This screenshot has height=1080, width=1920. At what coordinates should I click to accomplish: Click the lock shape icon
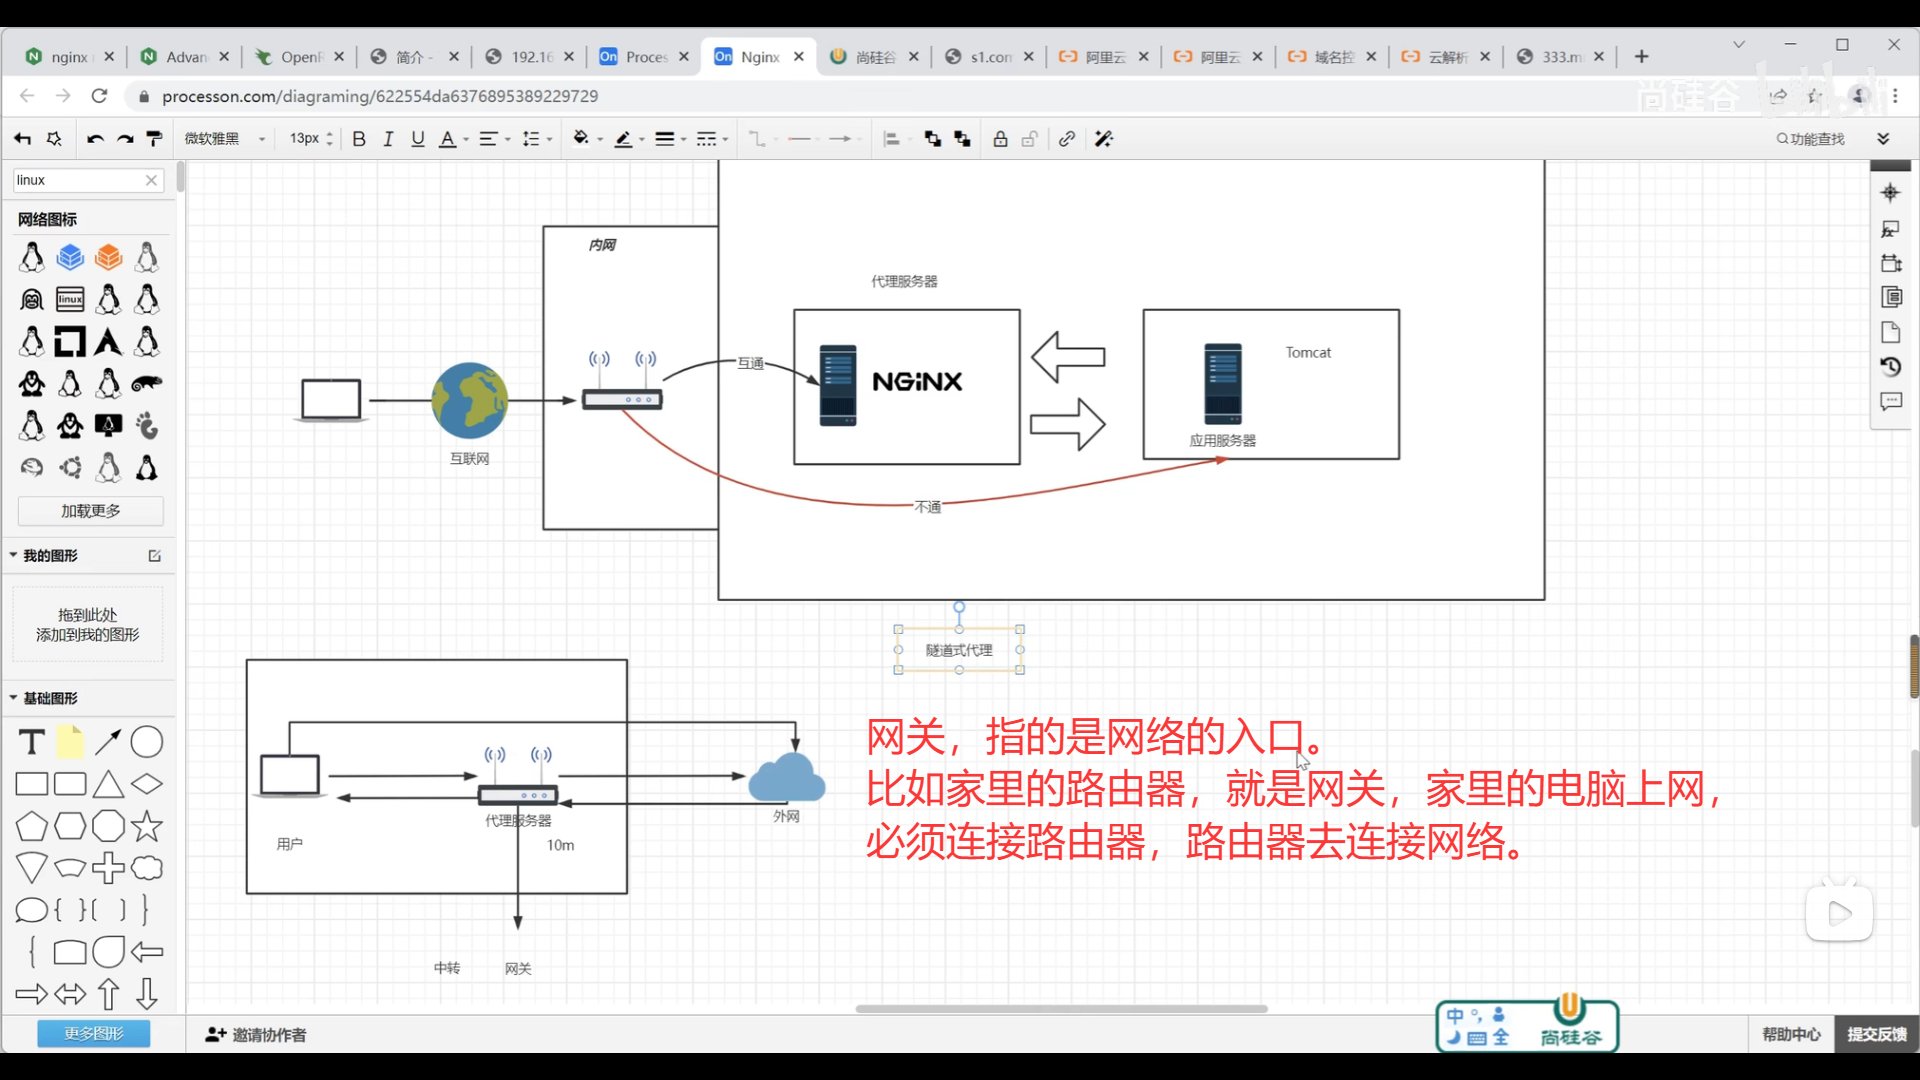point(1000,139)
